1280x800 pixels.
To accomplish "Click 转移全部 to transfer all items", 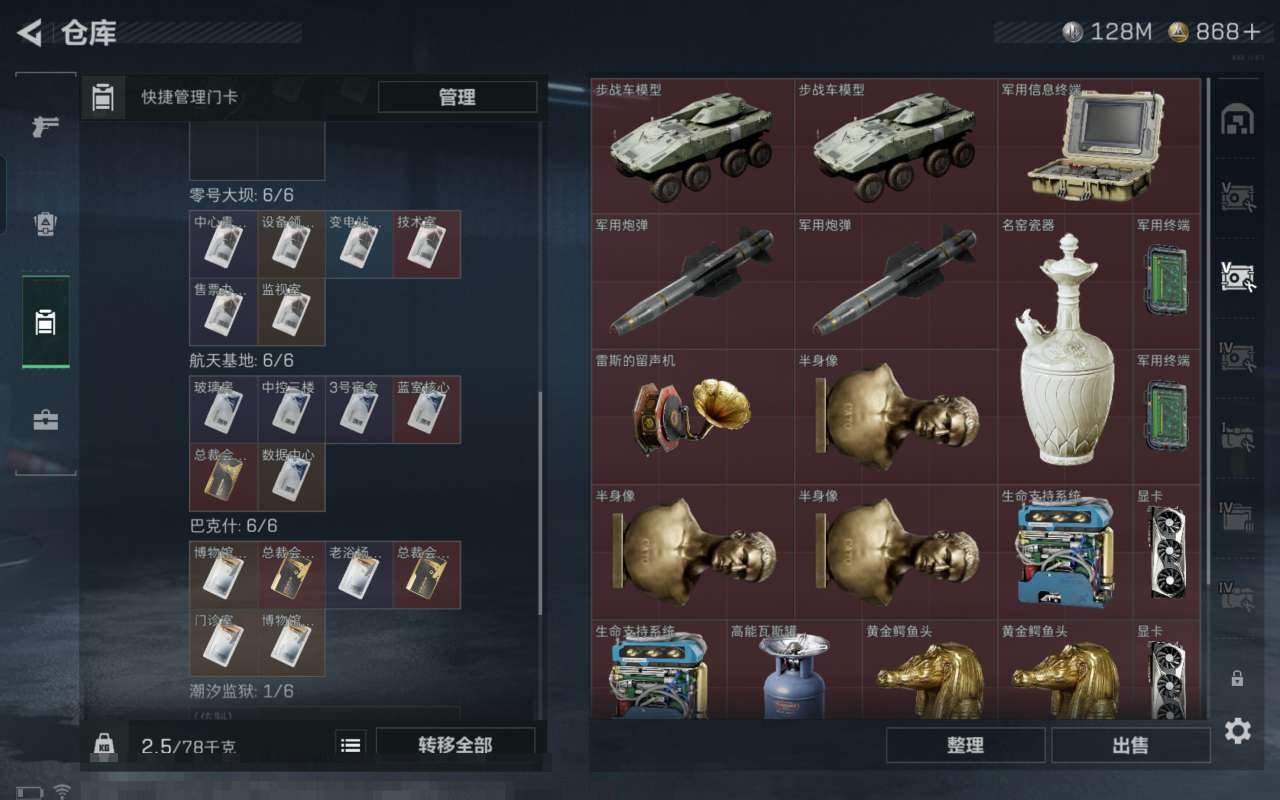I will coord(455,745).
